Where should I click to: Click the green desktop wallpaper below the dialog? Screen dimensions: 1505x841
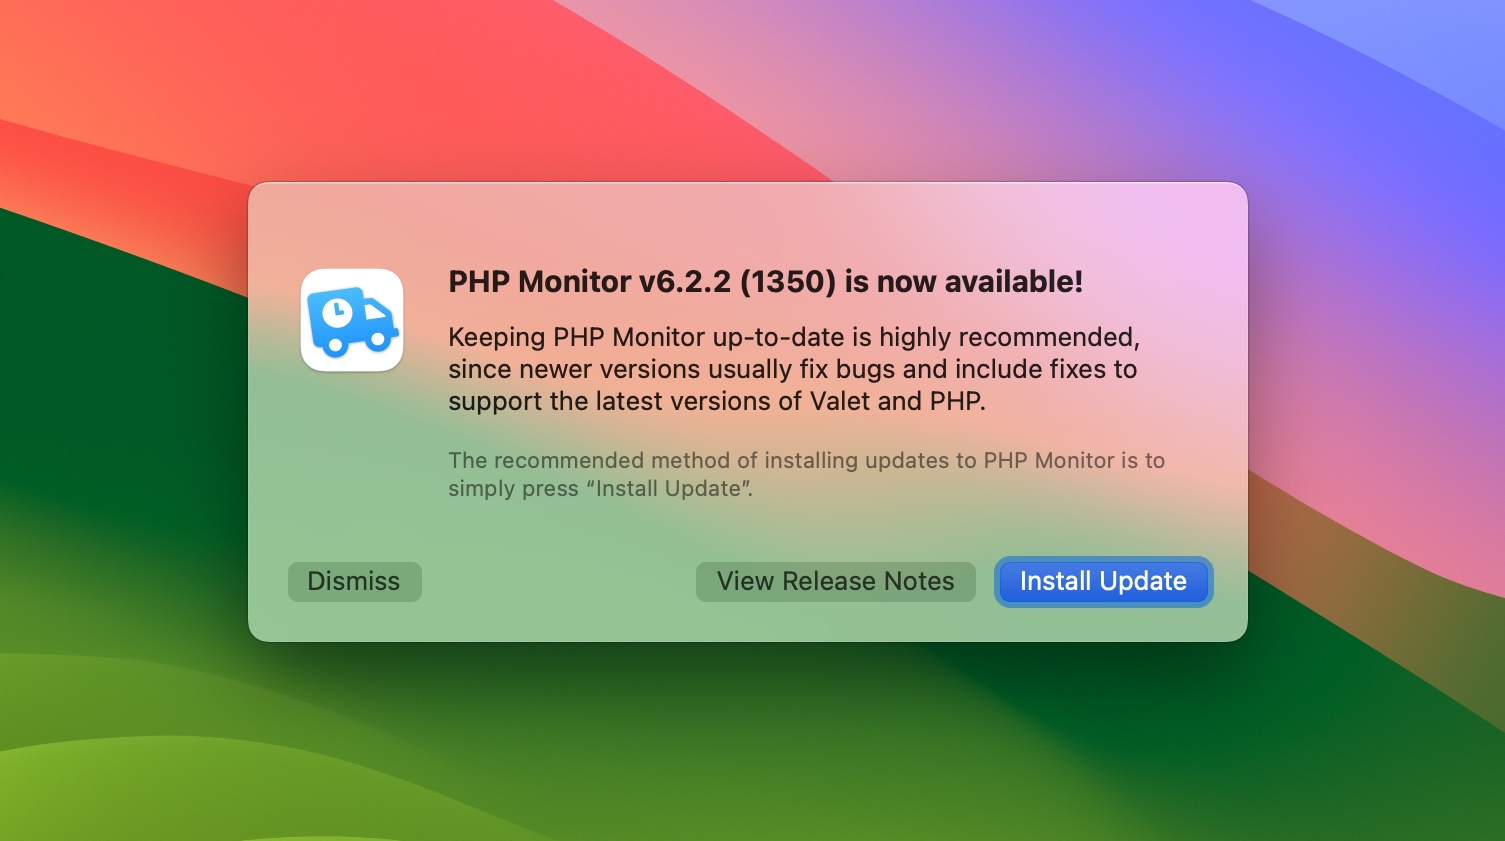click(x=750, y=740)
